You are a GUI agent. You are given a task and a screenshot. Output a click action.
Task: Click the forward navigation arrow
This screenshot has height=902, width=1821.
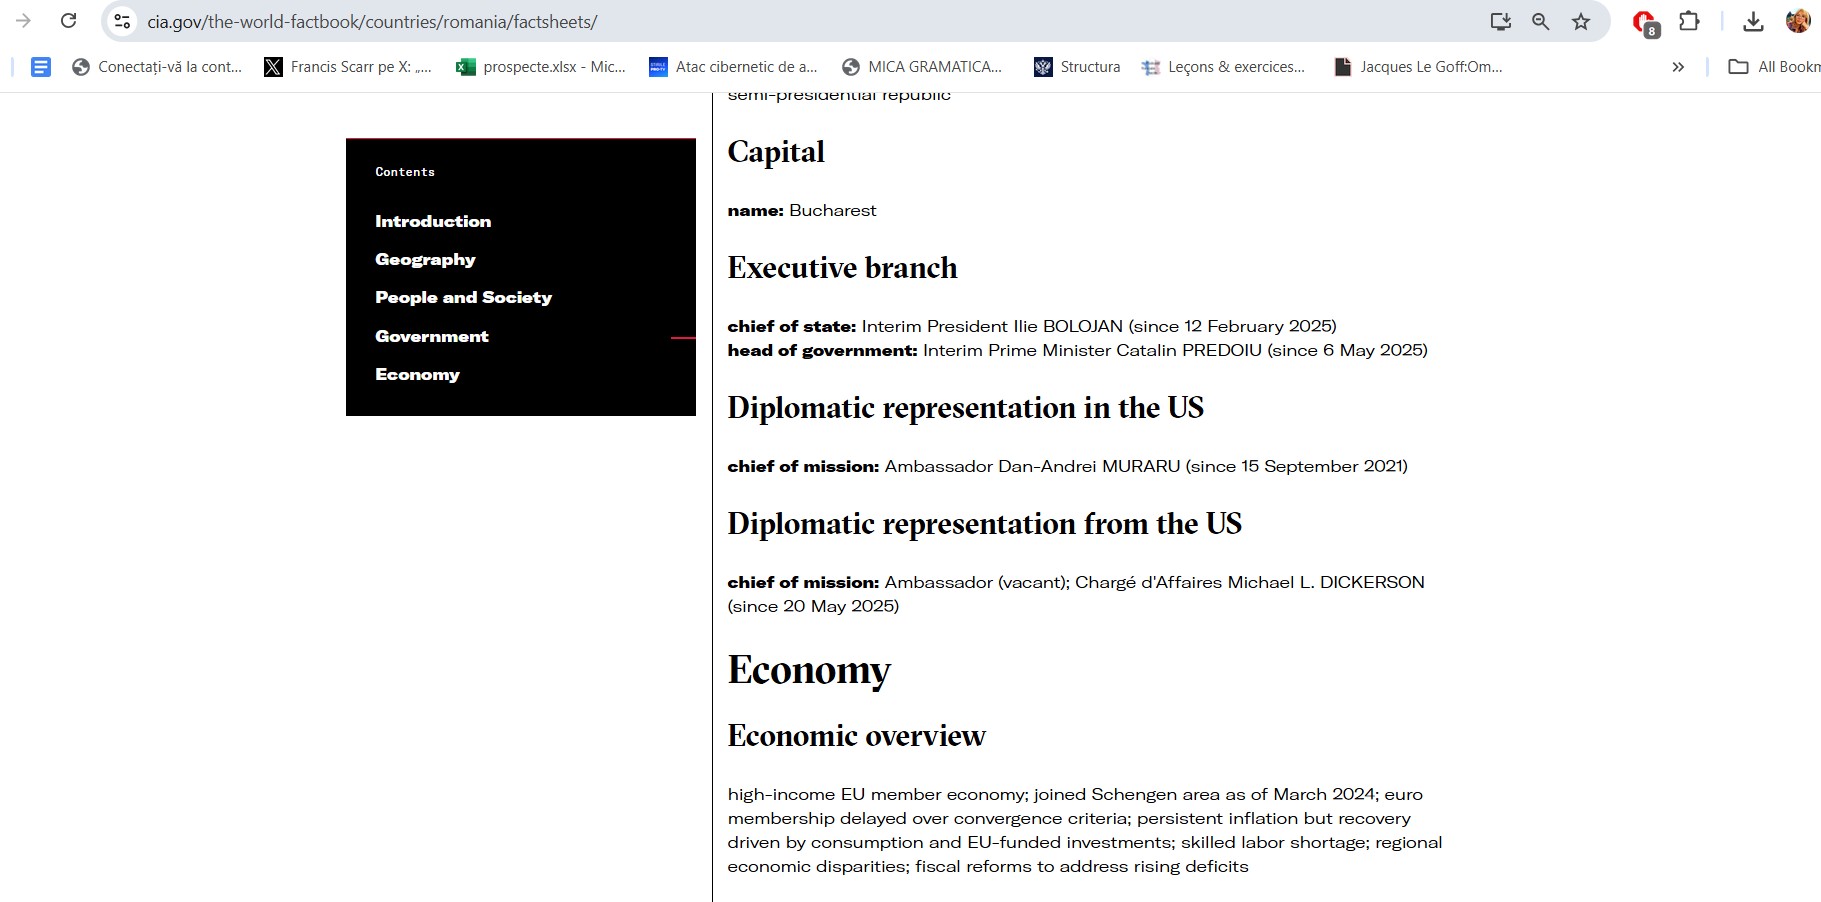pyautogui.click(x=24, y=21)
